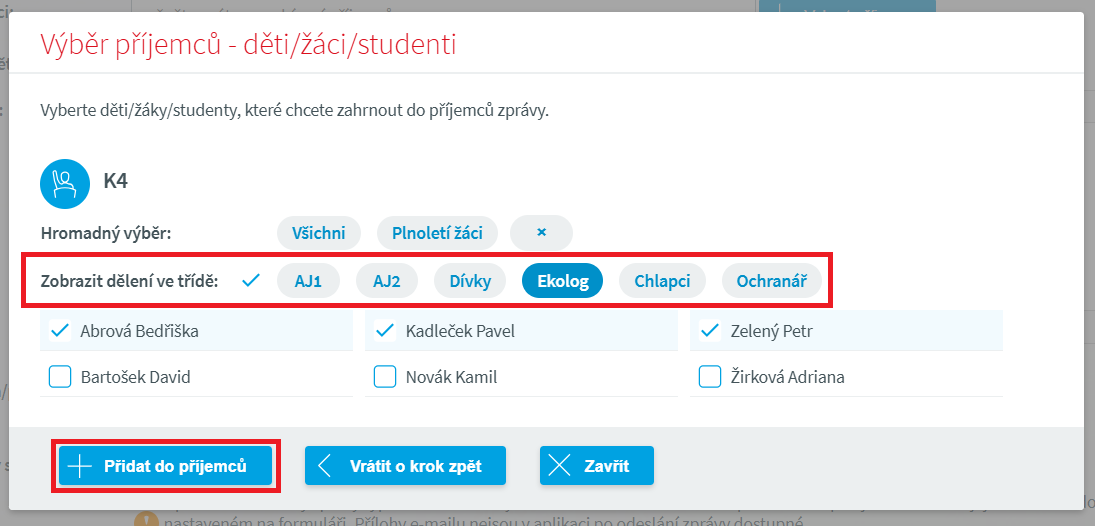The height and width of the screenshot is (526, 1095).
Task: Tick the Žirková Adriana checkbox
Action: (709, 377)
